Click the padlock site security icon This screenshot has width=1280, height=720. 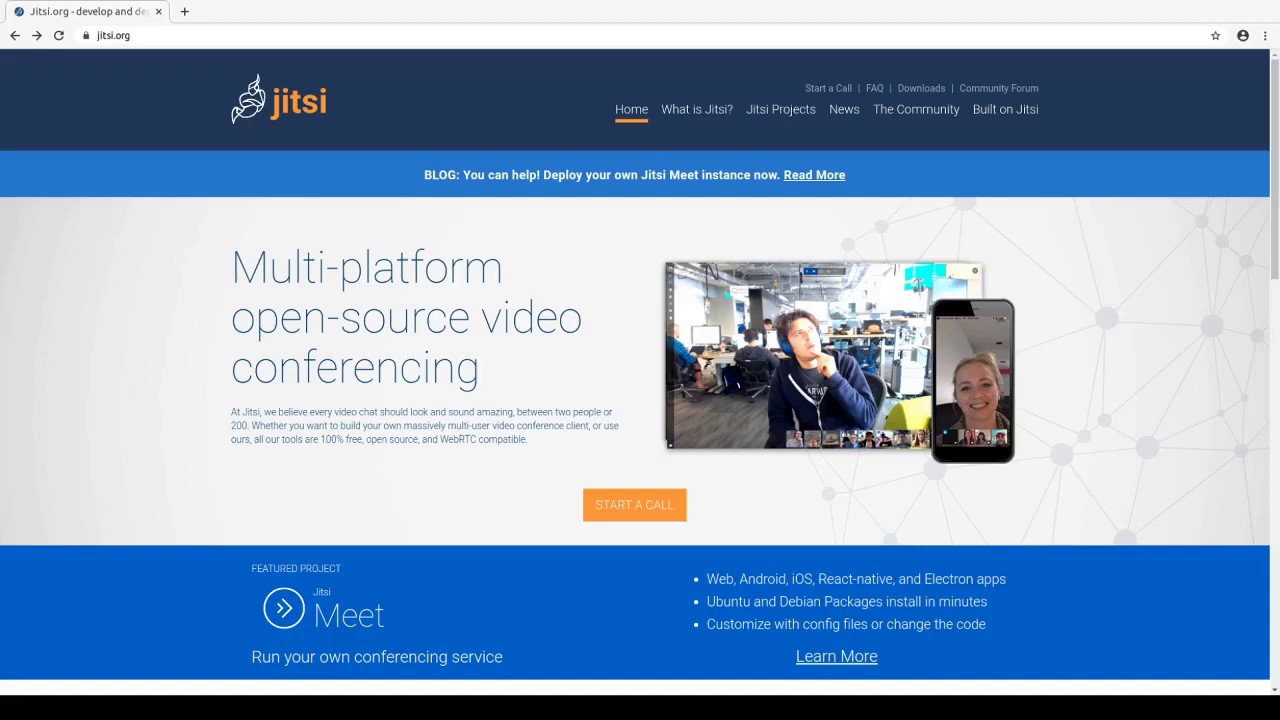coord(87,35)
